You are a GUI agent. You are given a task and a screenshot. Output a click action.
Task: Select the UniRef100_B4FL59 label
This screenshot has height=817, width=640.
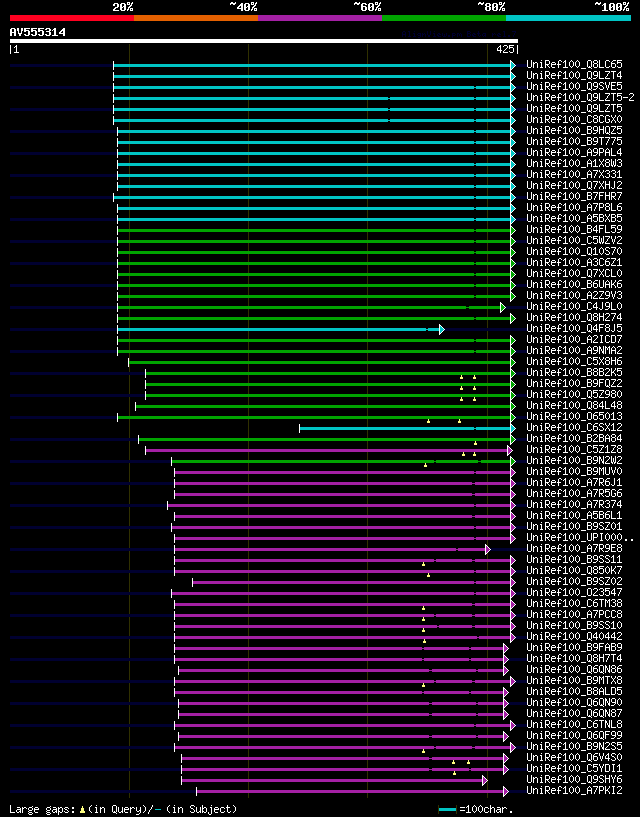coord(574,229)
